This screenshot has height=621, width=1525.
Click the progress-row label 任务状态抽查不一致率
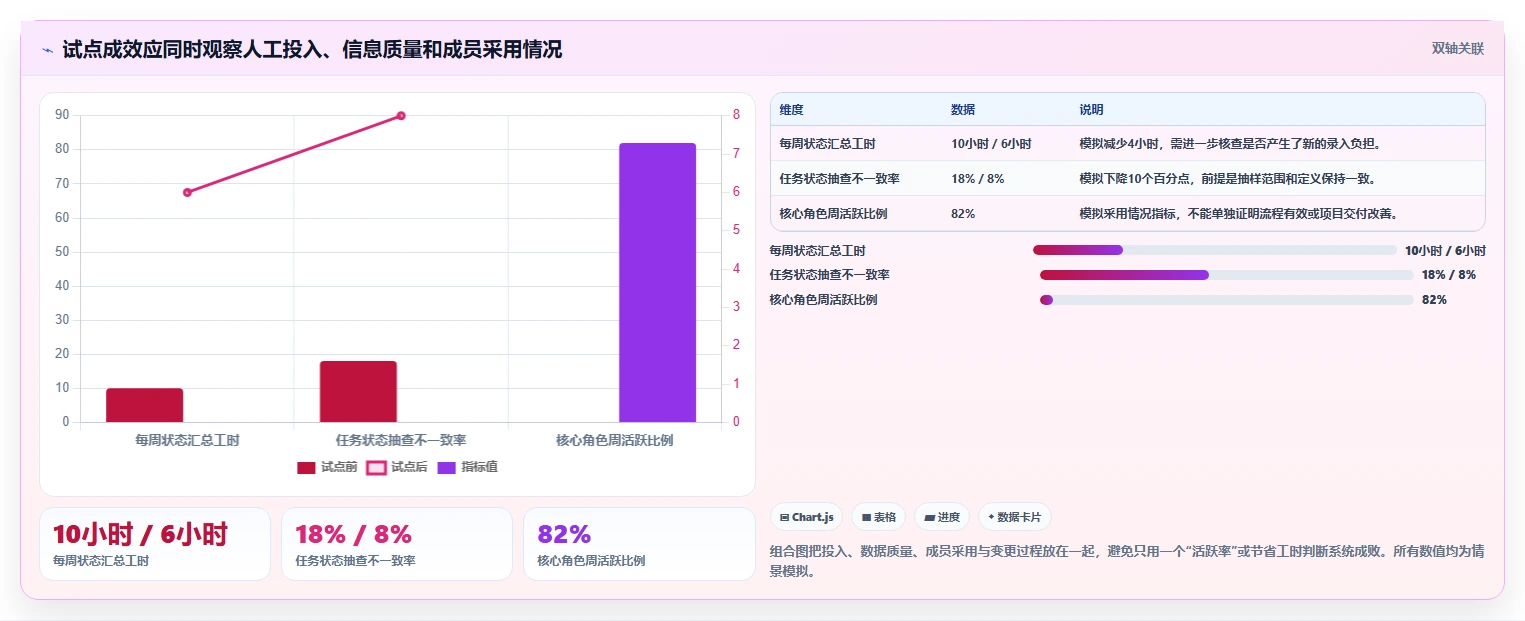[x=829, y=275]
